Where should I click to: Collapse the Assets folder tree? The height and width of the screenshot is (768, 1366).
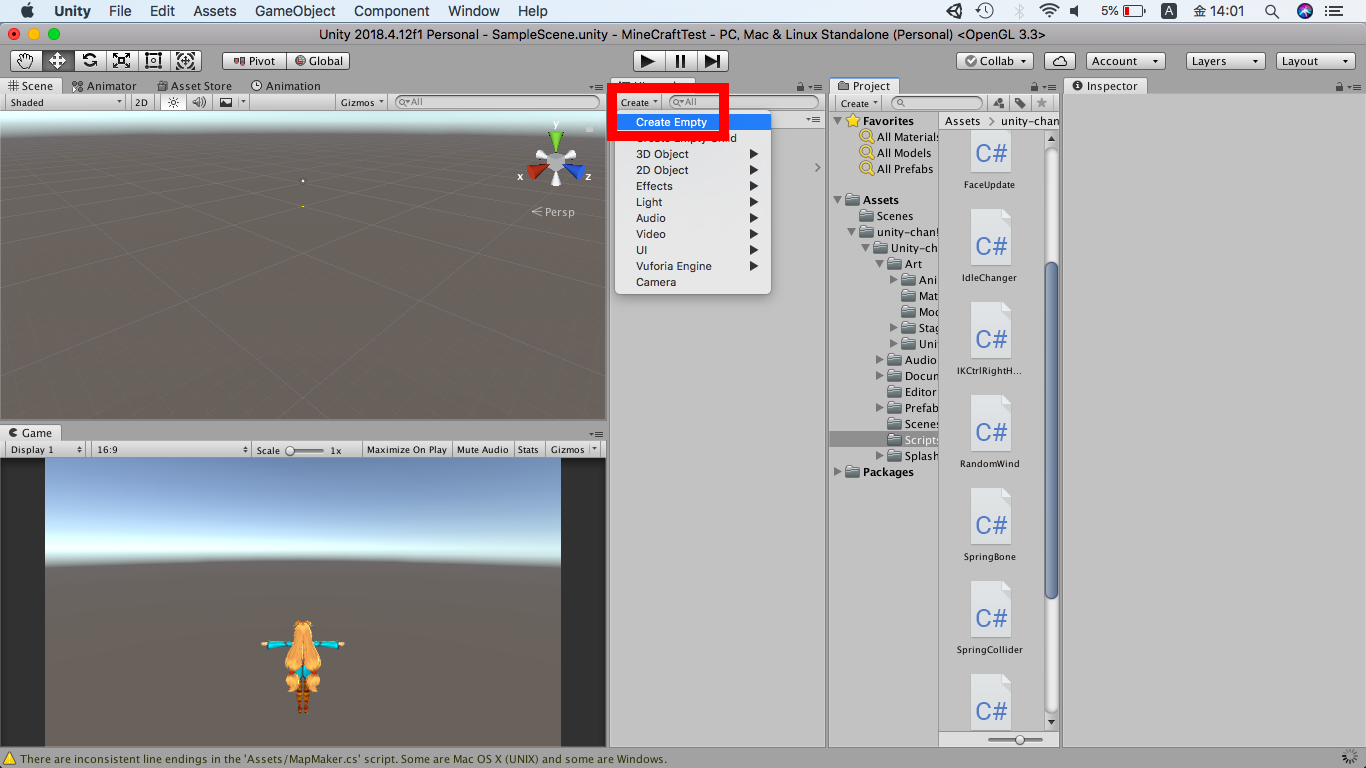(x=838, y=200)
